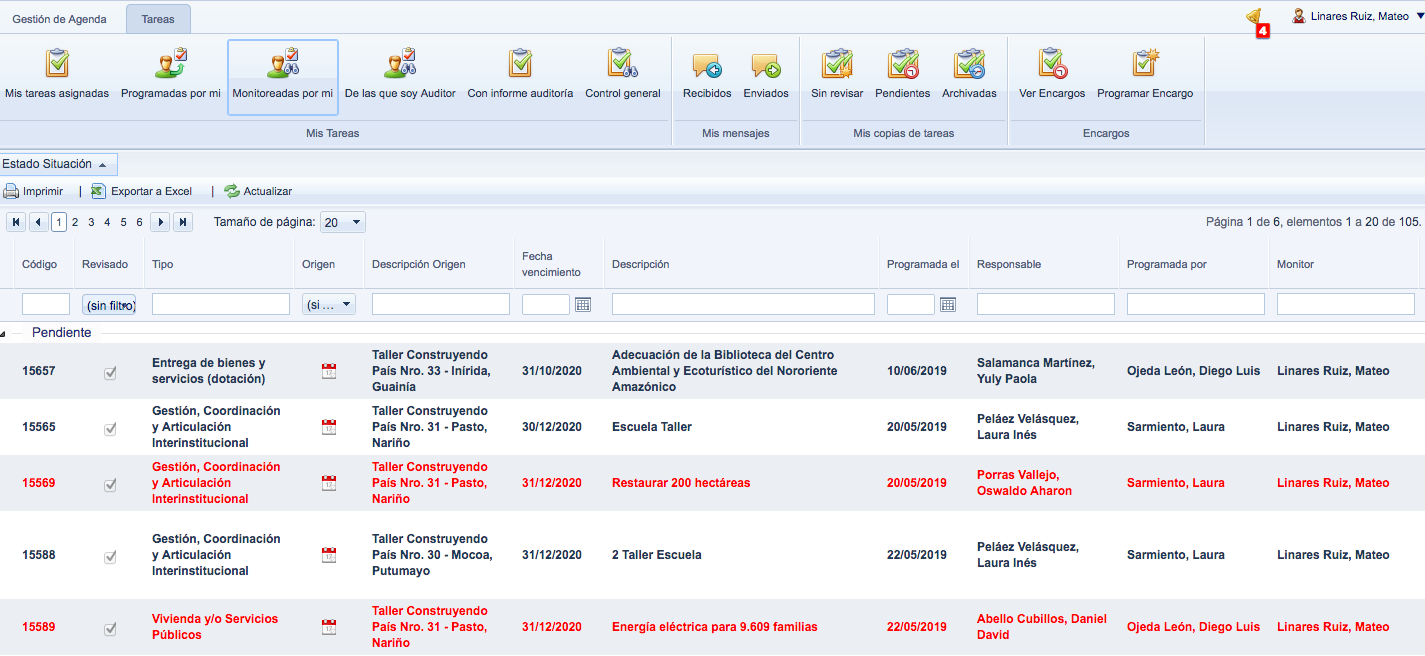The height and width of the screenshot is (656, 1425).
Task: Open Enviados messages
Action: click(766, 77)
